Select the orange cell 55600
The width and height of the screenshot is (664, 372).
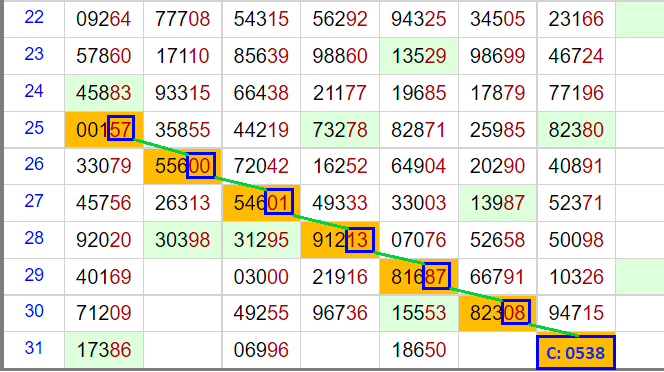pos(183,166)
